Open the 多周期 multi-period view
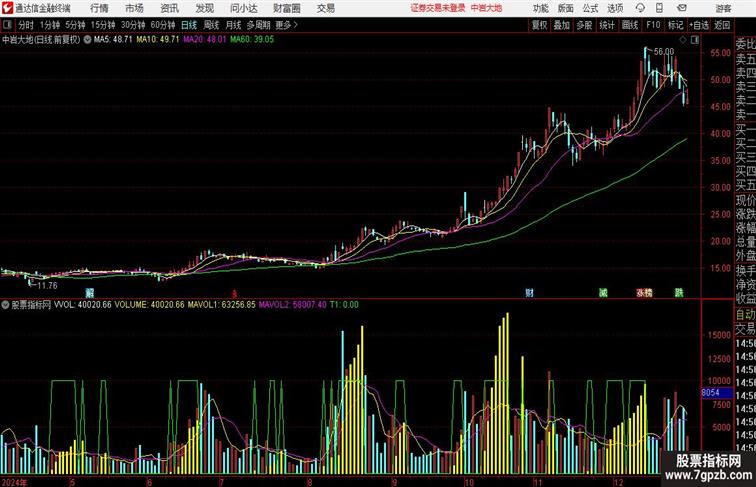 (258, 25)
